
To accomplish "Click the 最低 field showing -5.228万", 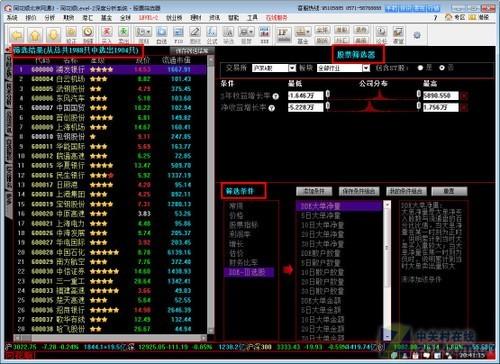I will (305, 107).
